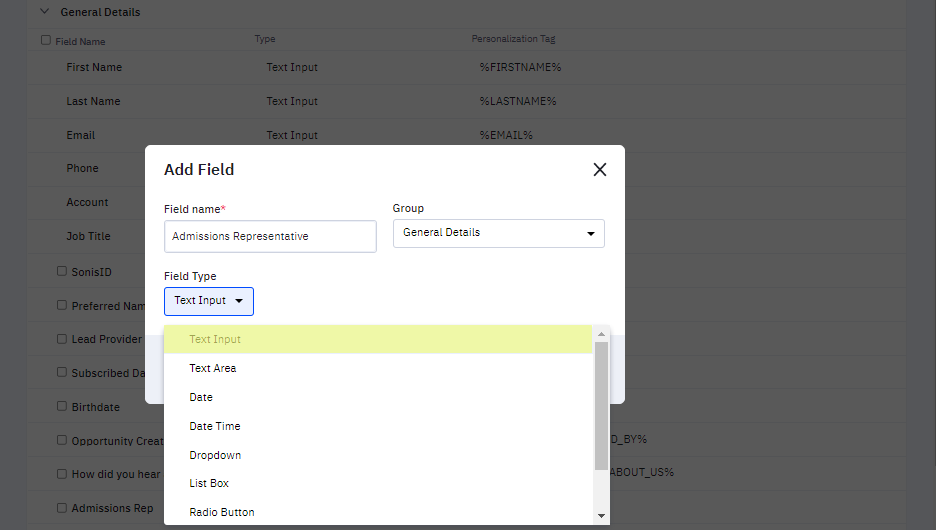Tick the Birthdate field checkbox
The width and height of the screenshot is (936, 530).
coord(62,407)
